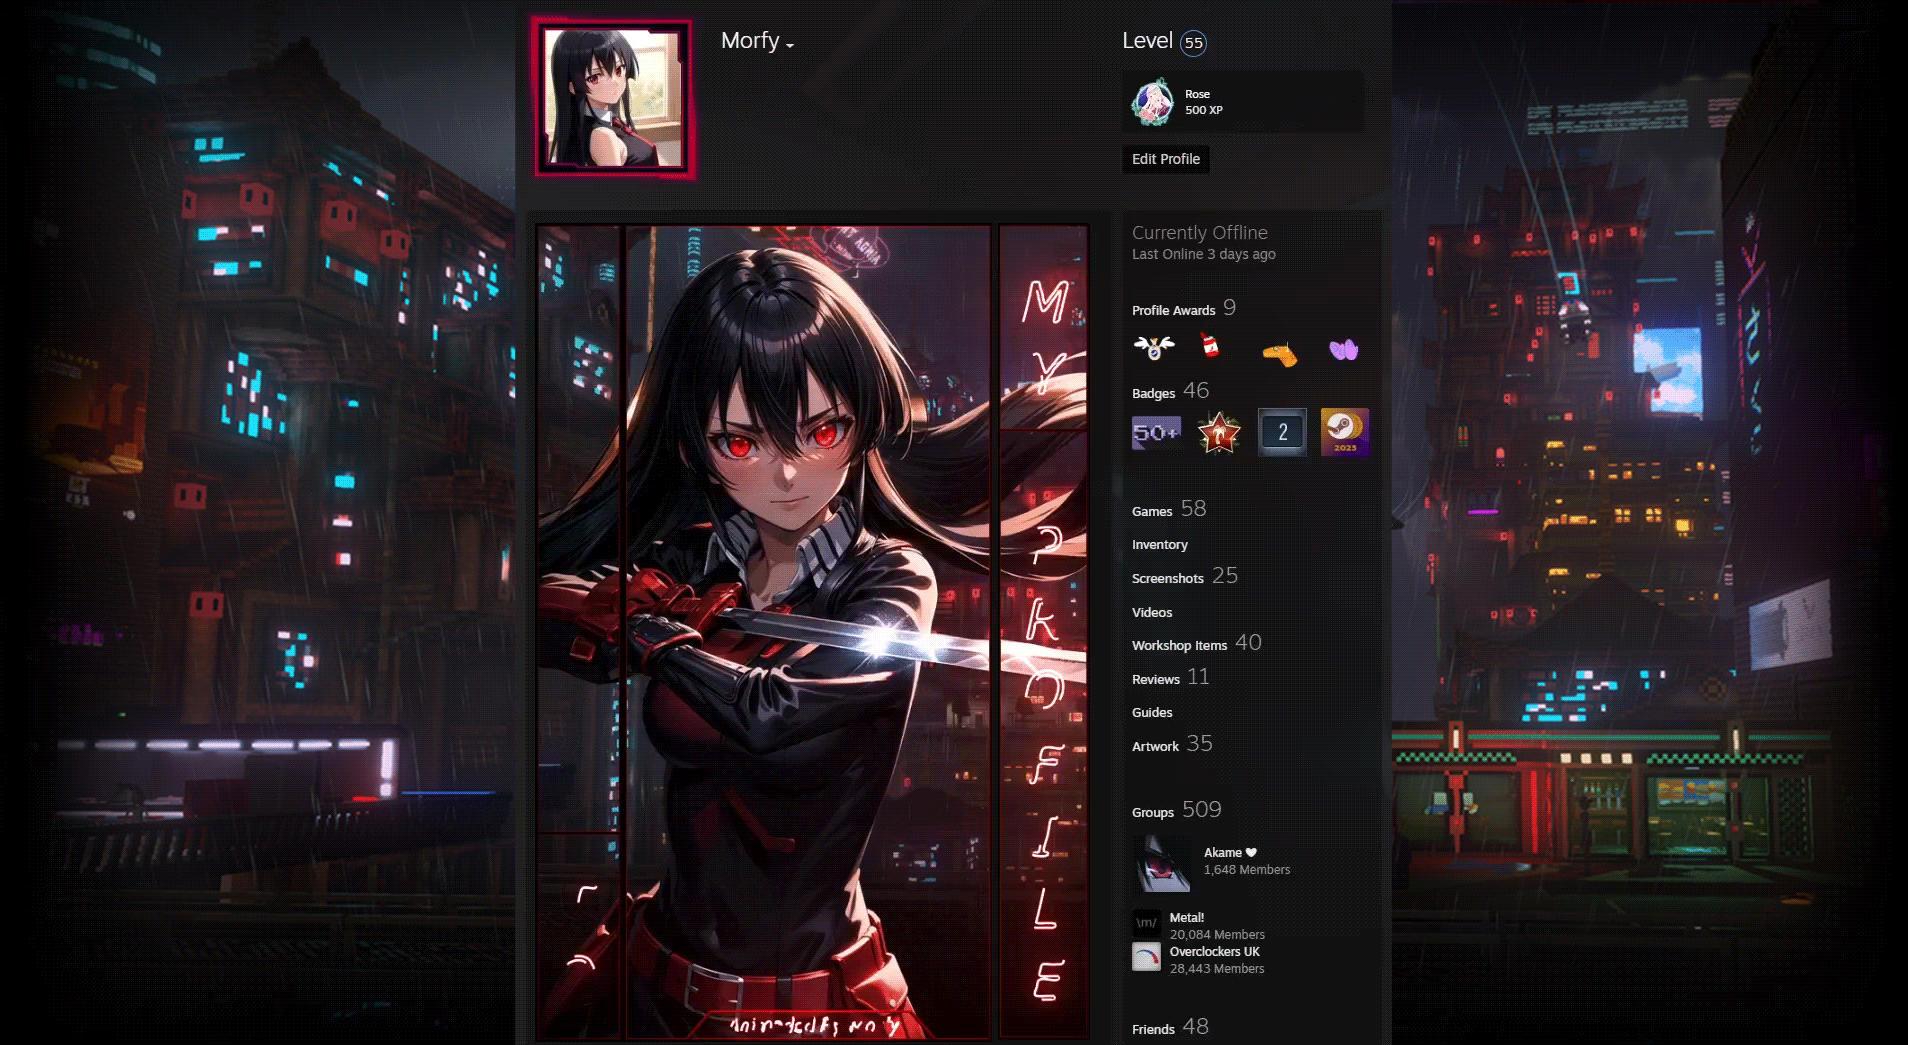Open the MY PROFILE side artwork strip
This screenshot has width=1908, height=1045.
[1044, 632]
